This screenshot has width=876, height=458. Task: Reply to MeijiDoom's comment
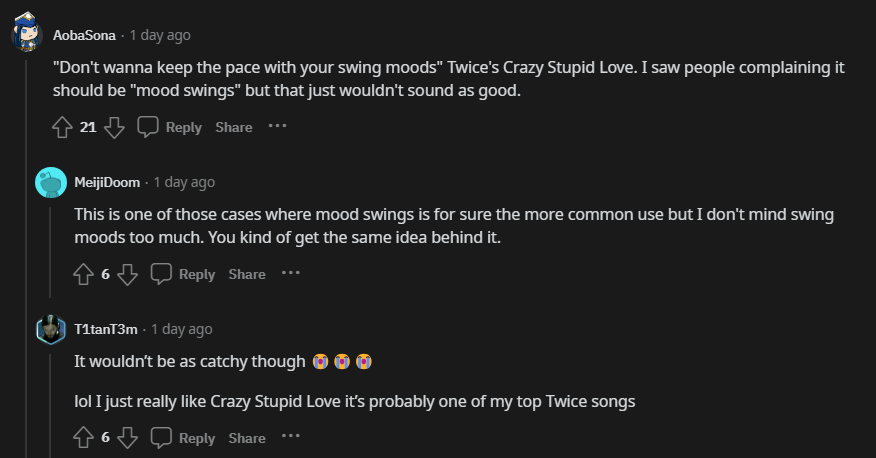tap(184, 274)
